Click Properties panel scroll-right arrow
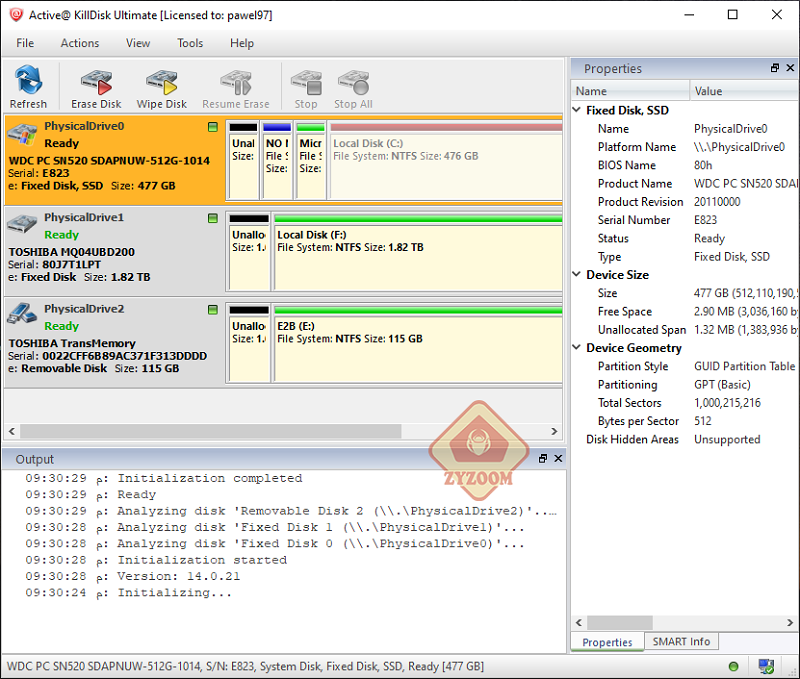This screenshot has height=679, width=800. [790, 622]
